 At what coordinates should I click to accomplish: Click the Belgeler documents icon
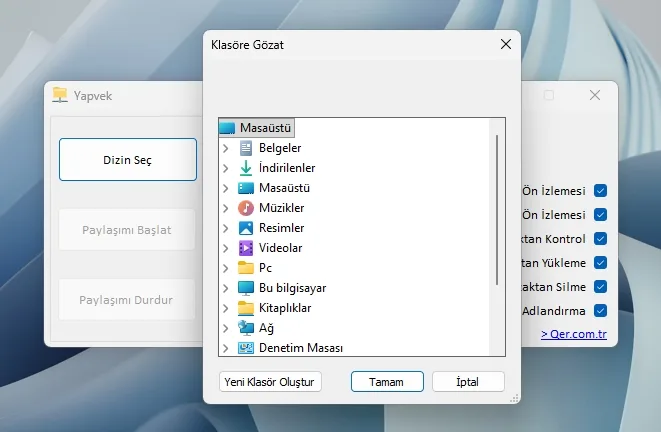tap(246, 148)
